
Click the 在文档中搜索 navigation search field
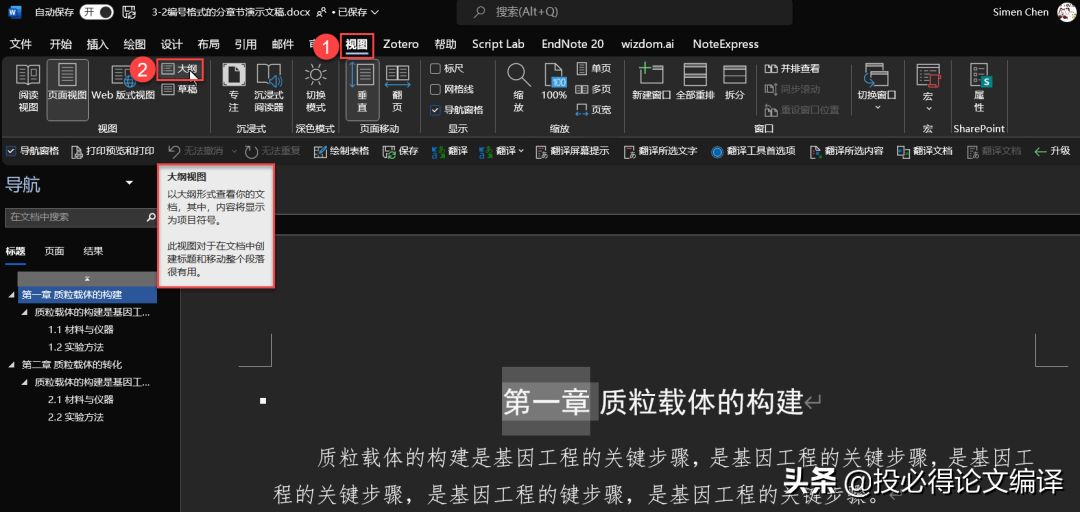tap(75, 217)
